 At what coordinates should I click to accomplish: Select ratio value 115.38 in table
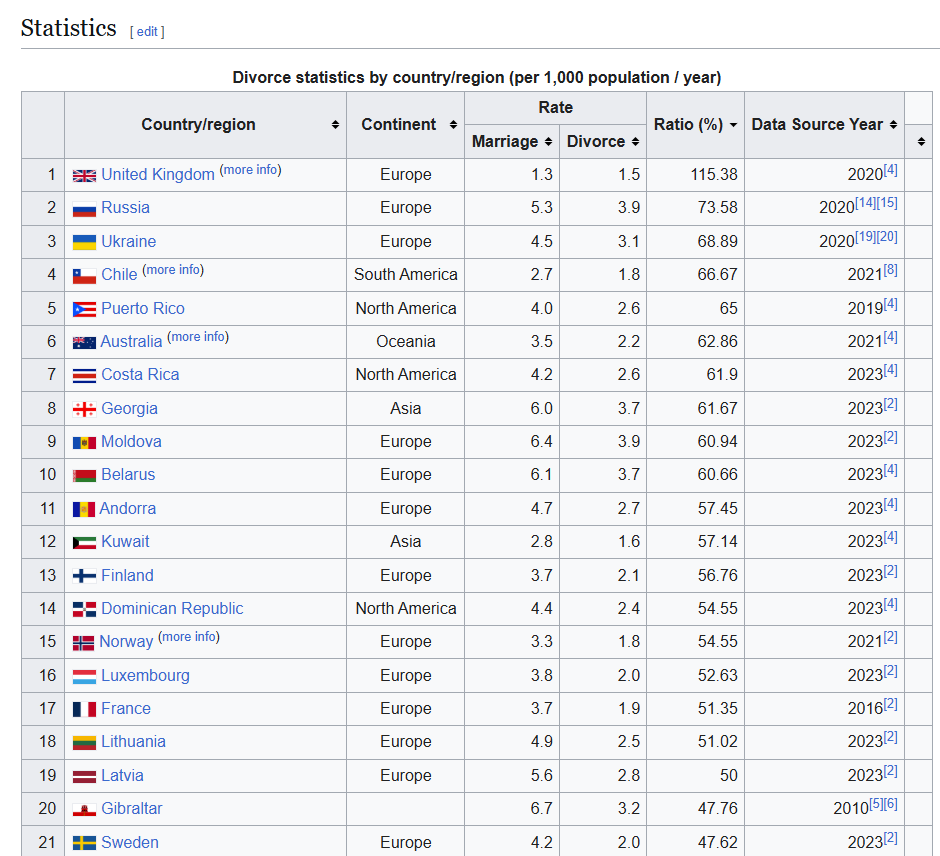pos(713,174)
